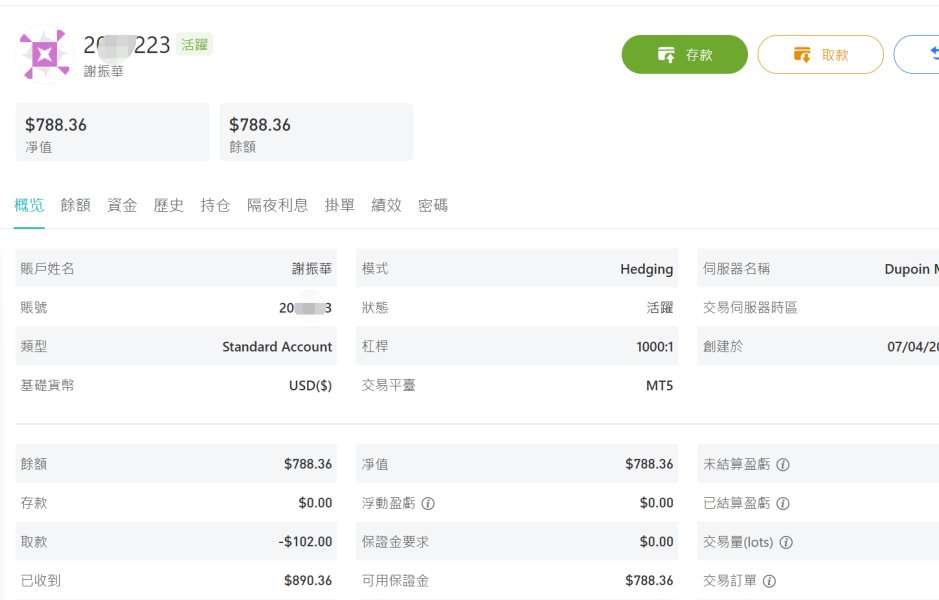Click the info icon beside 已結算盈虧
The height and width of the screenshot is (600, 939).
(783, 503)
